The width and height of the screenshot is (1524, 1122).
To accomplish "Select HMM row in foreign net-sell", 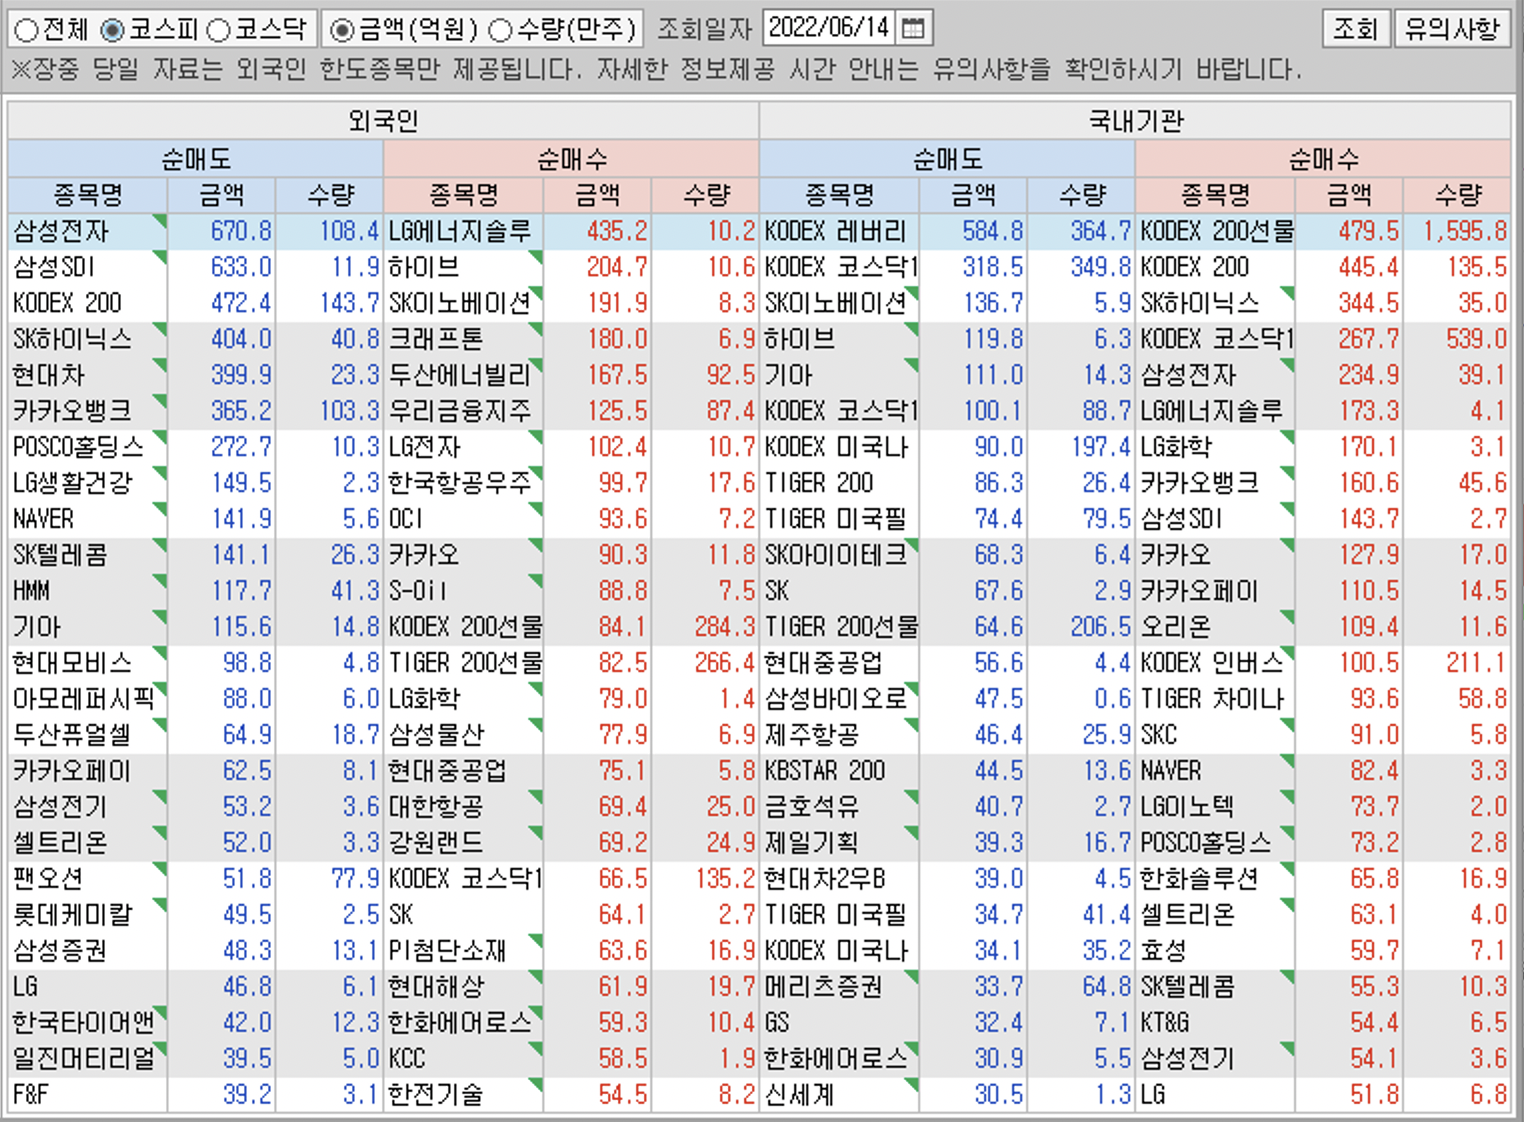I will point(87,591).
